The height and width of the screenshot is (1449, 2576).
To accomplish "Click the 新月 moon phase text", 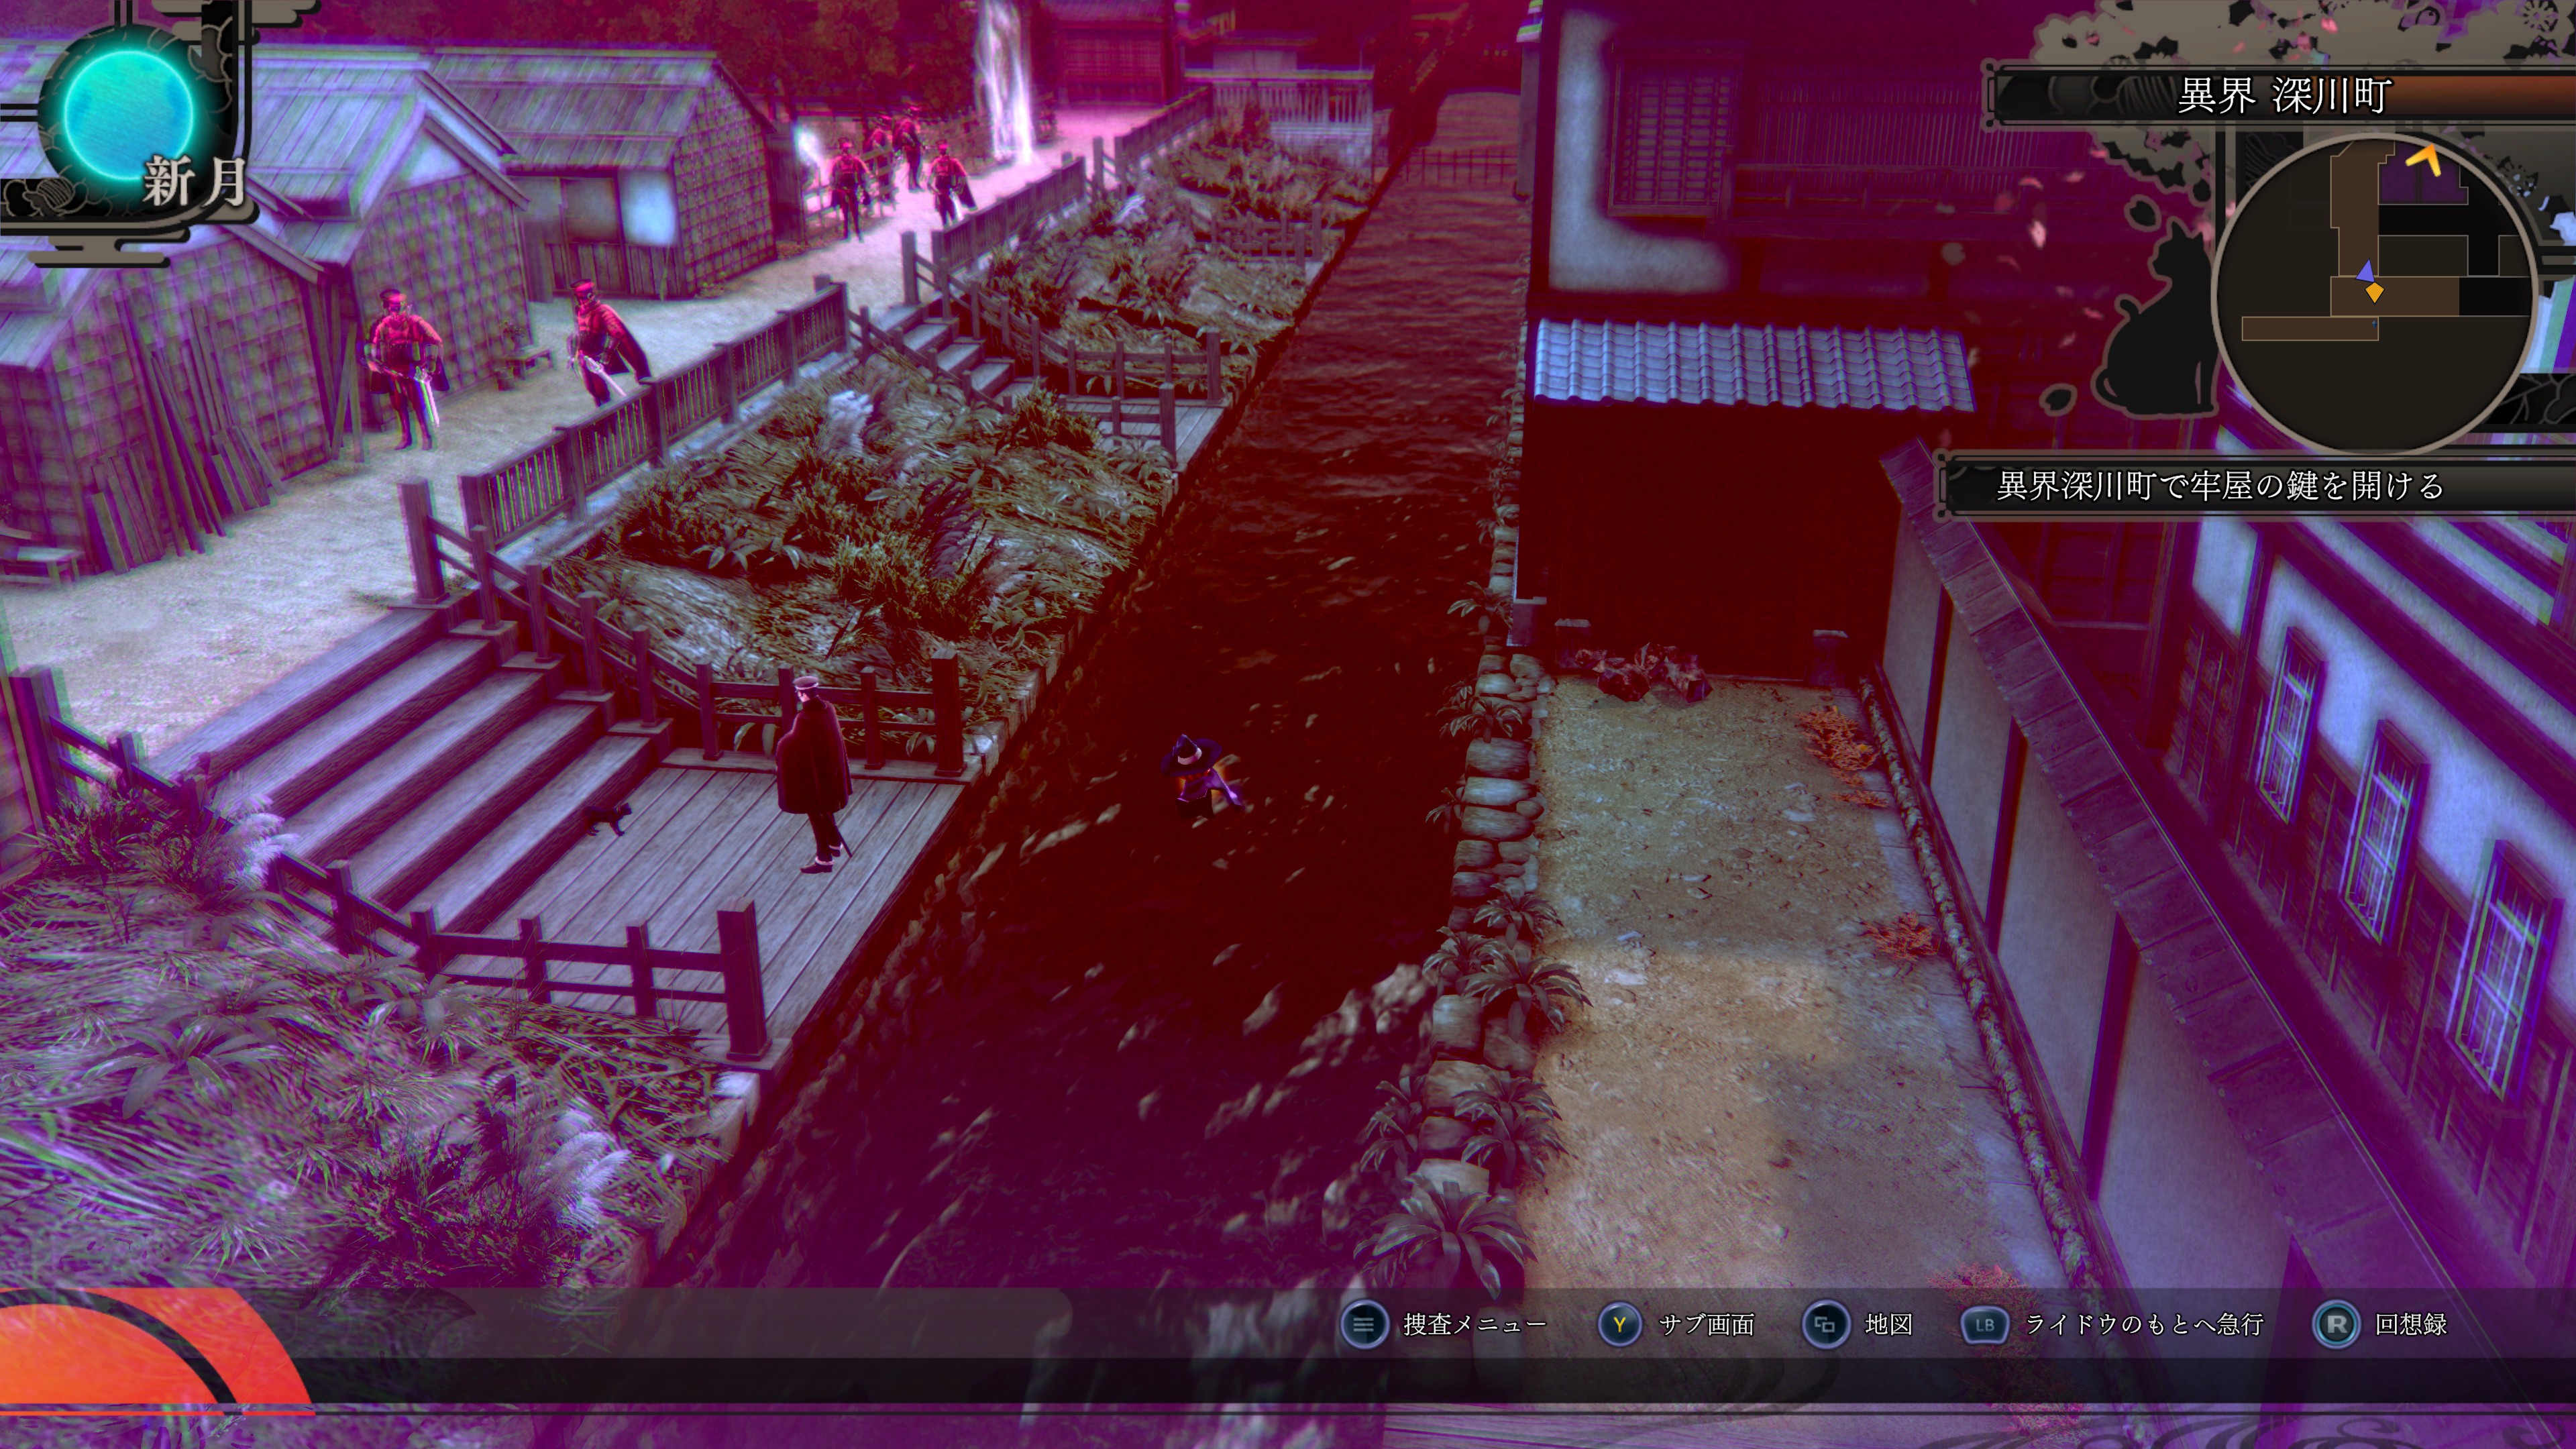I will click(x=195, y=183).
